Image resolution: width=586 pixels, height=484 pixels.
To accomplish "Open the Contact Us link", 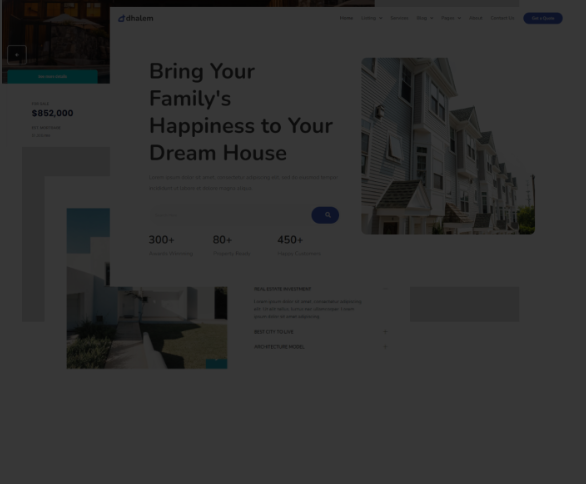I will pyautogui.click(x=502, y=18).
